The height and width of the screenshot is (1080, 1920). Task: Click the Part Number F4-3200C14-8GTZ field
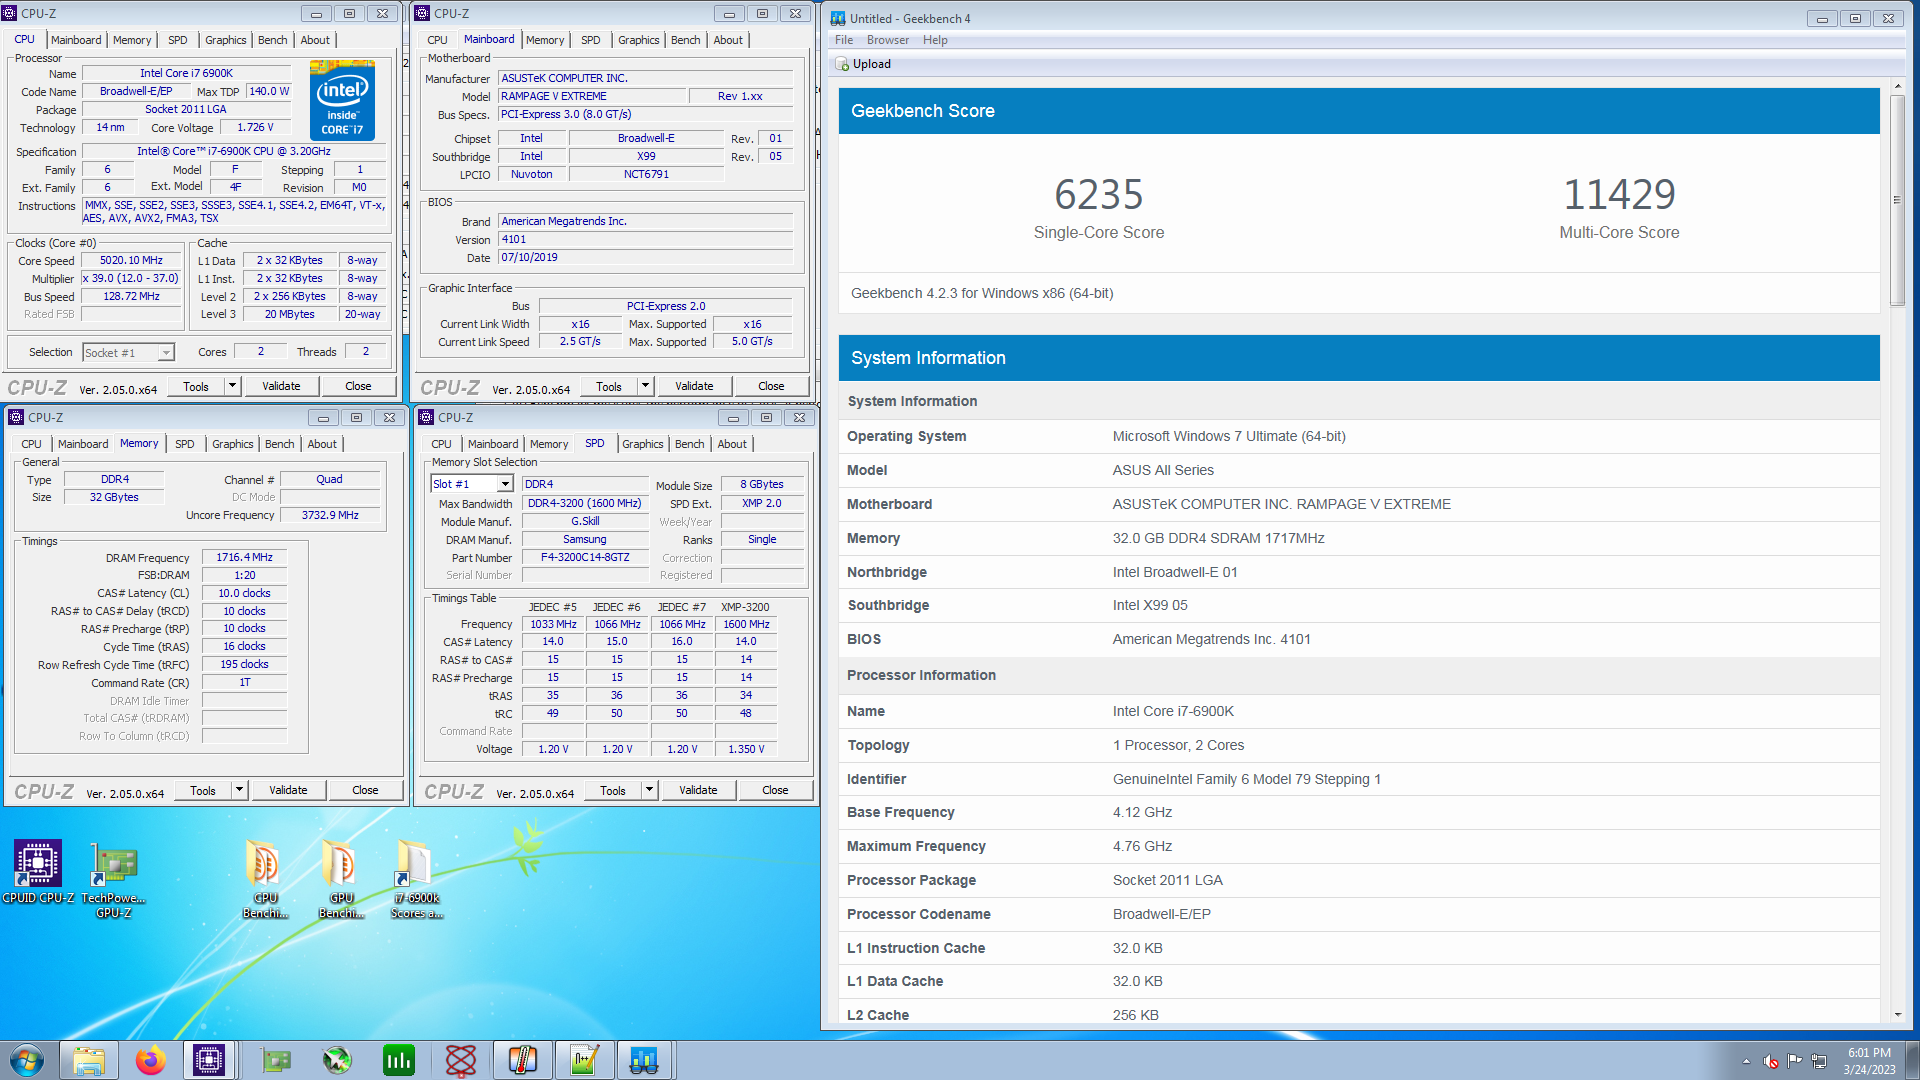point(585,558)
